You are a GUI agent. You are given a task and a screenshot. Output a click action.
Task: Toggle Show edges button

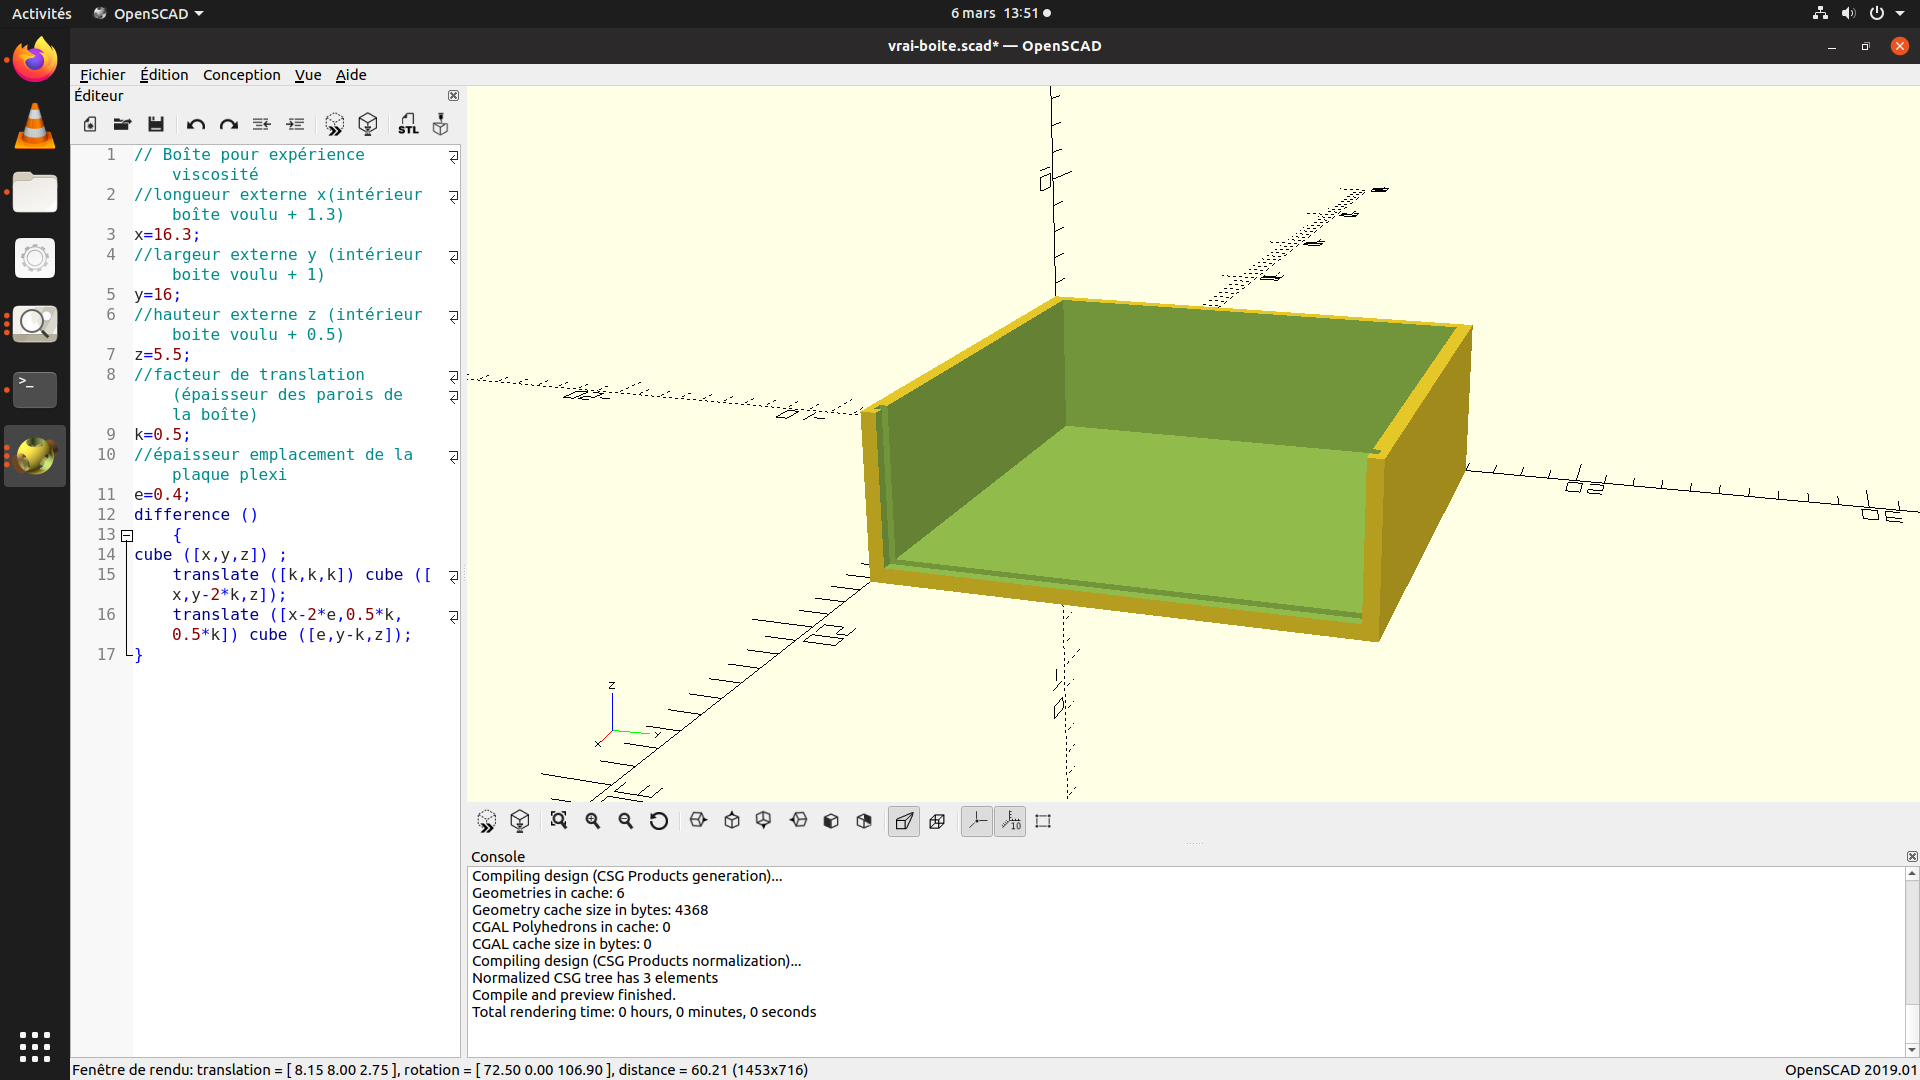click(1043, 821)
